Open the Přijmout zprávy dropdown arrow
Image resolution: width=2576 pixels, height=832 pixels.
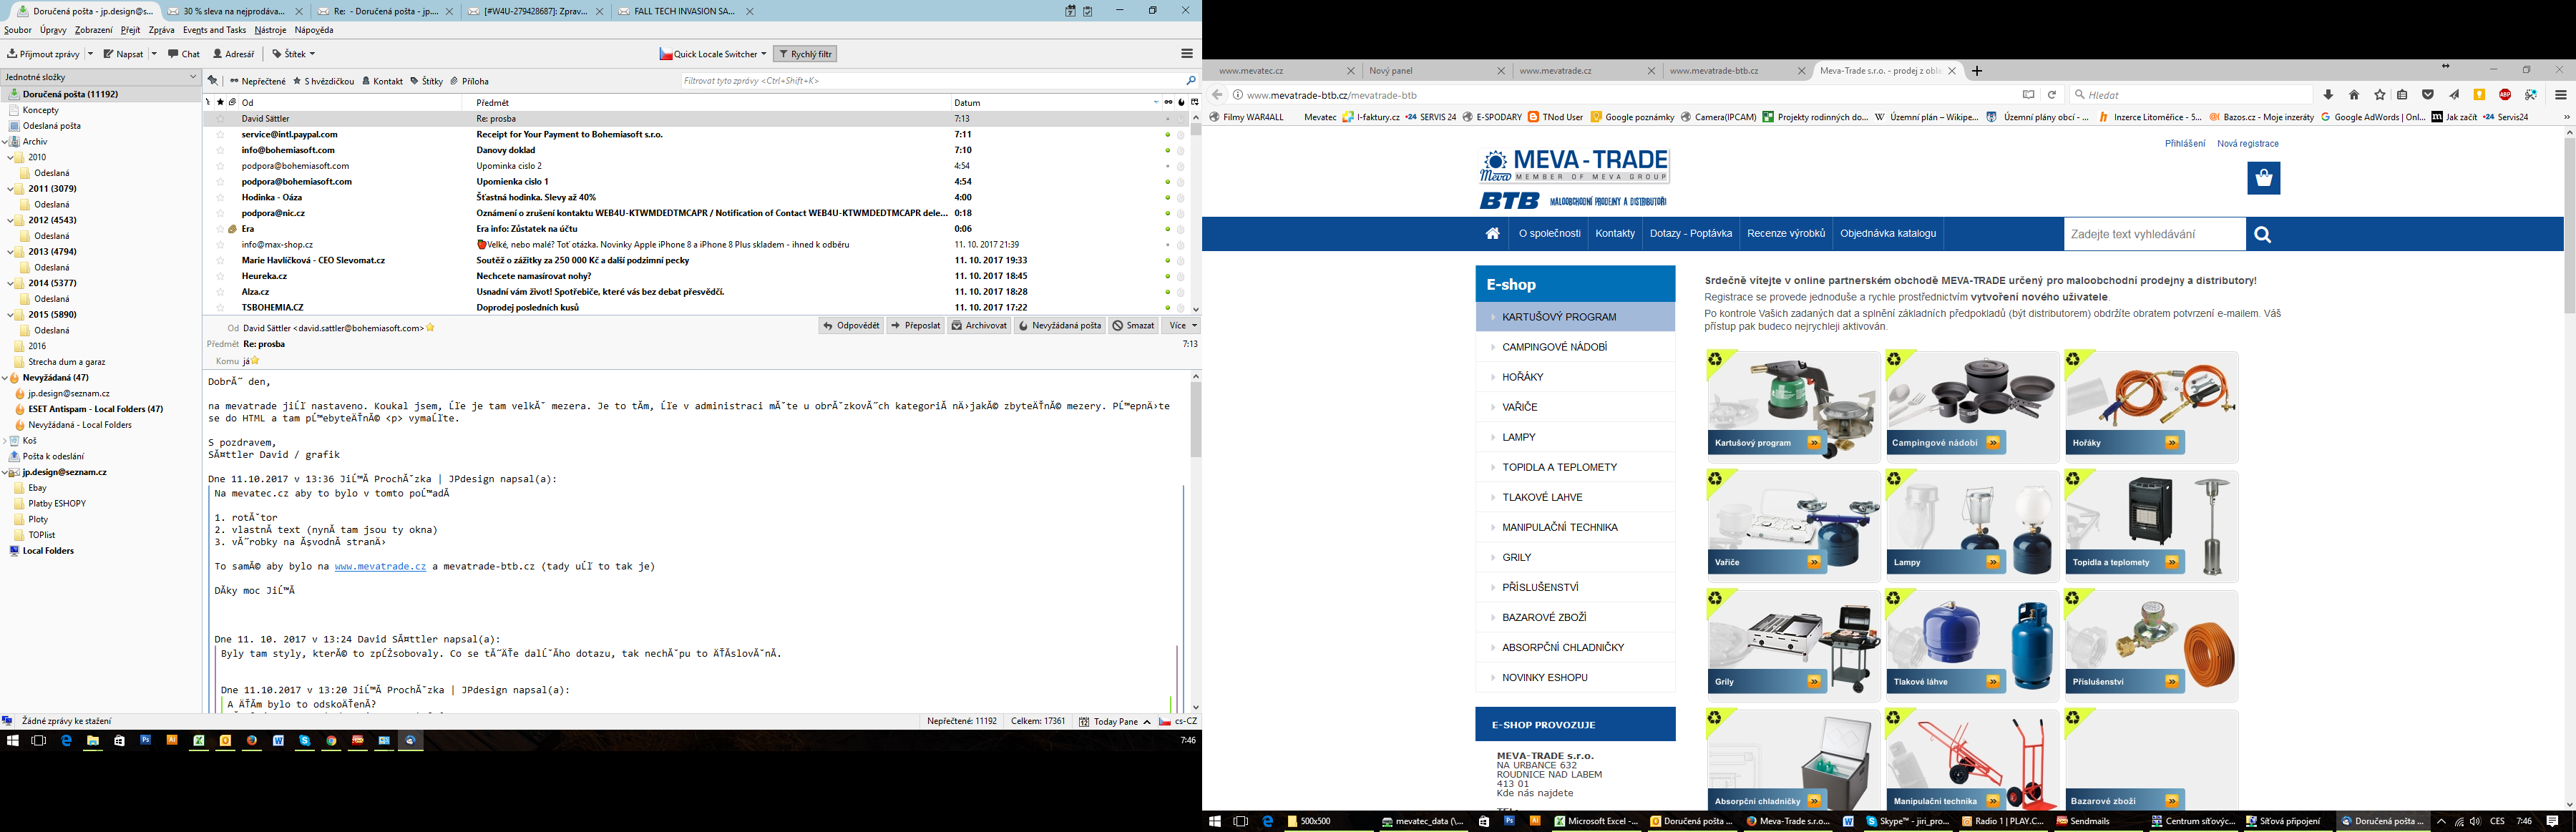point(90,54)
